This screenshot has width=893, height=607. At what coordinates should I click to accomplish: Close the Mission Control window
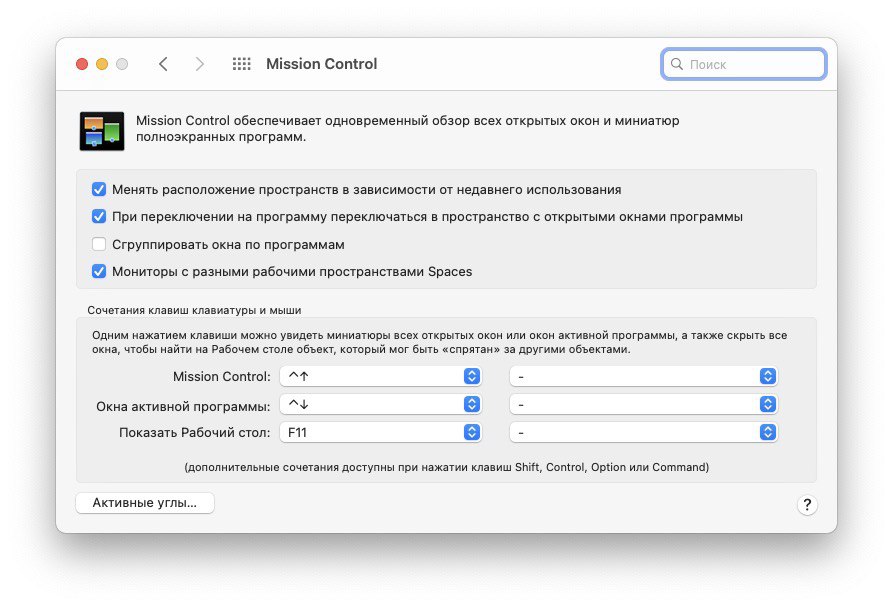pos(82,64)
